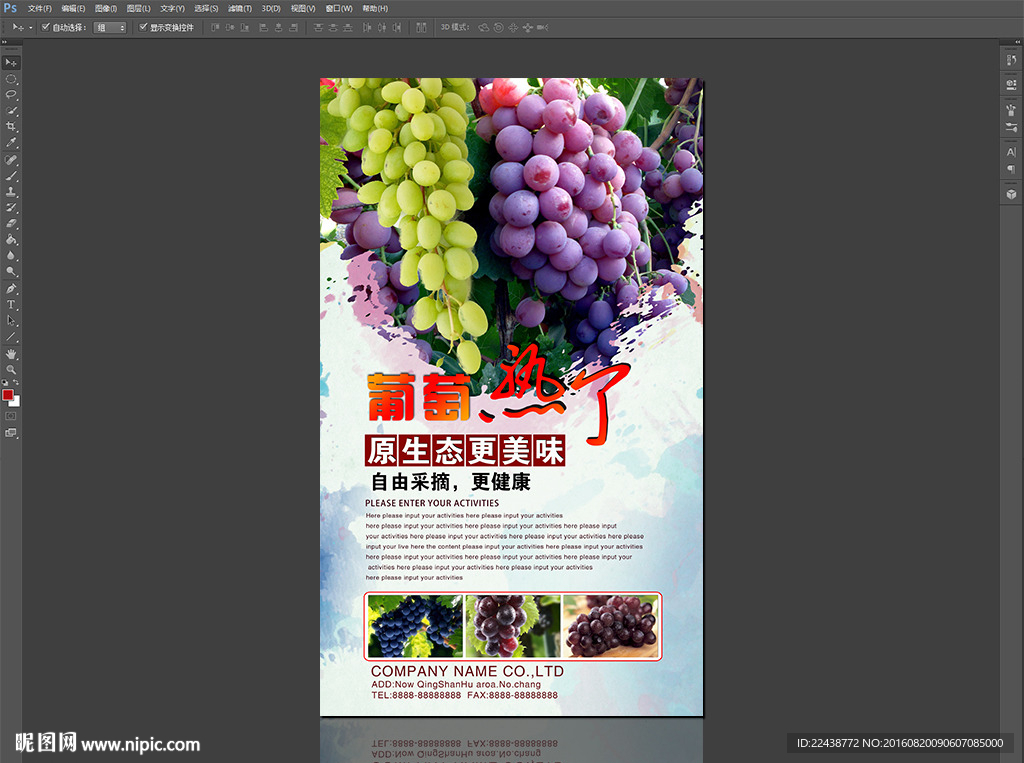
Task: Select the Zoom tool
Action: [x=11, y=370]
